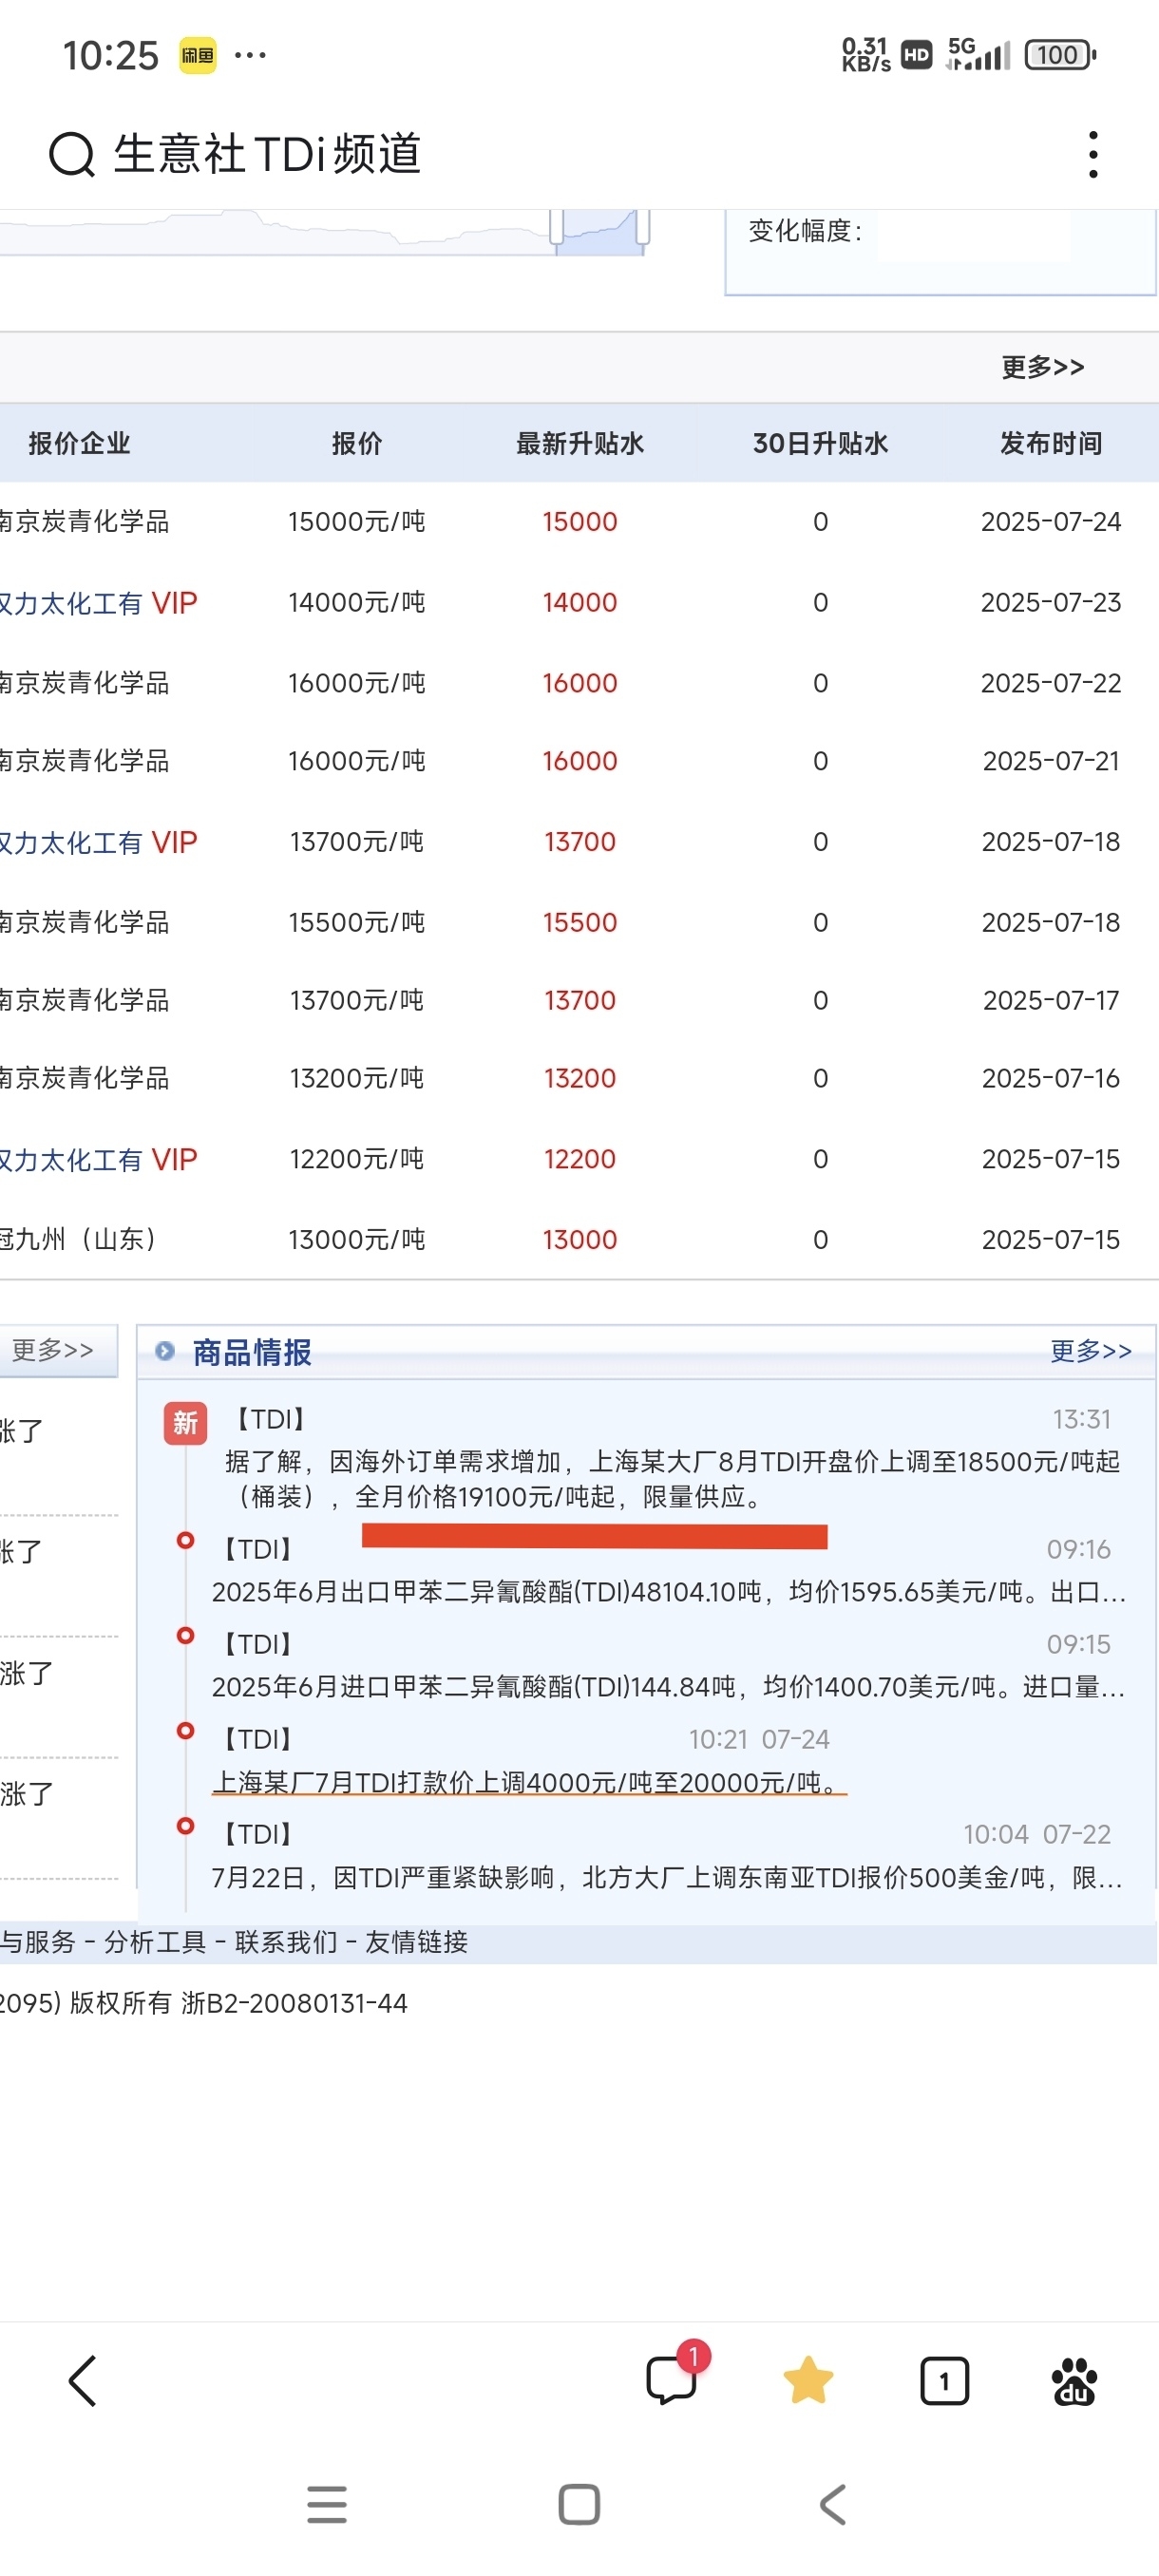The image size is (1159, 2576).
Task: Tap 冠九州（山东）company name
Action: point(80,1240)
